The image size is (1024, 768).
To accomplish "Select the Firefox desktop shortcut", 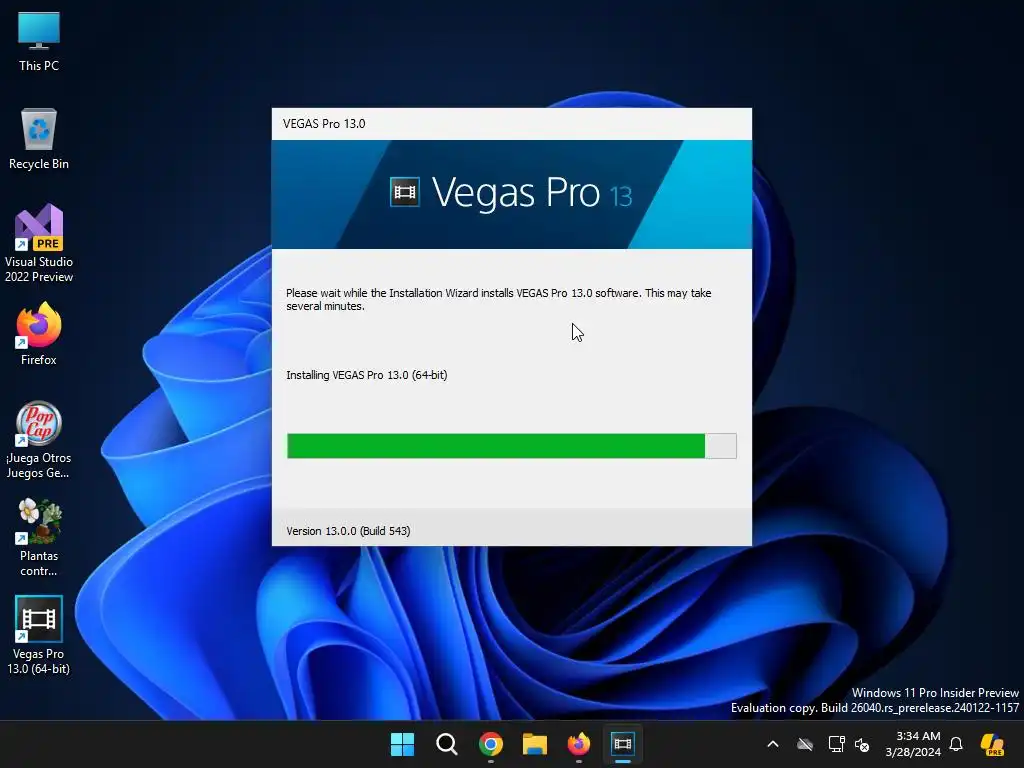I will coord(39,334).
